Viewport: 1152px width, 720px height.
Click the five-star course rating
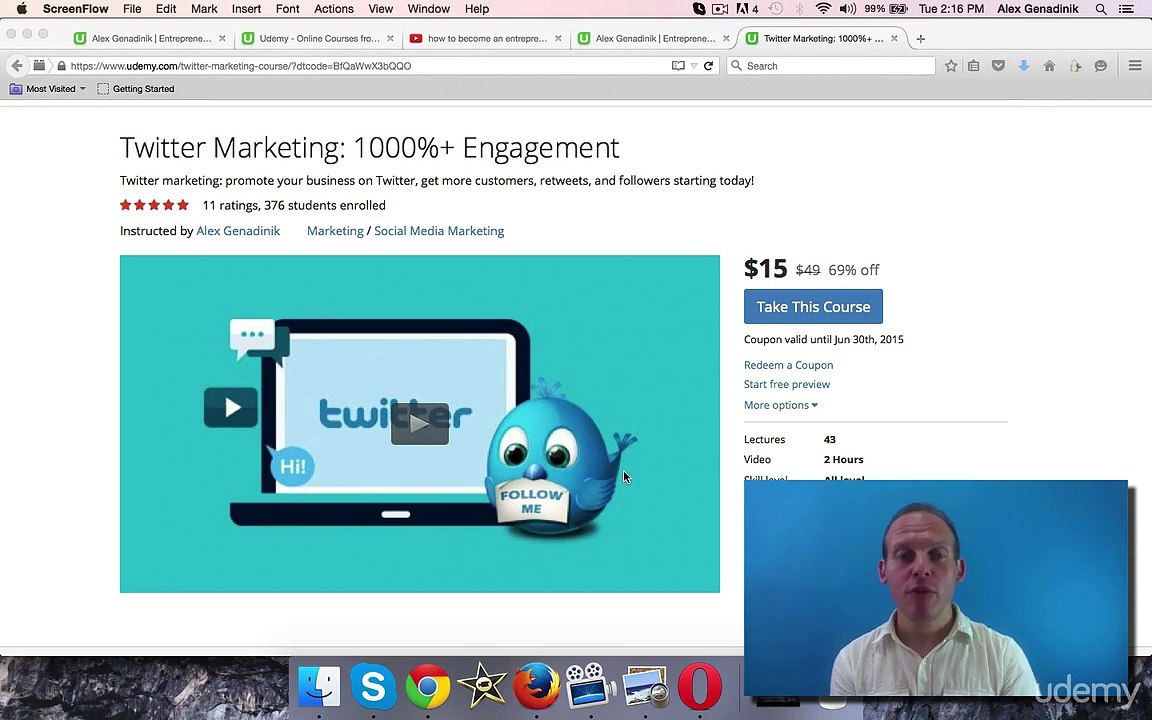coord(154,205)
